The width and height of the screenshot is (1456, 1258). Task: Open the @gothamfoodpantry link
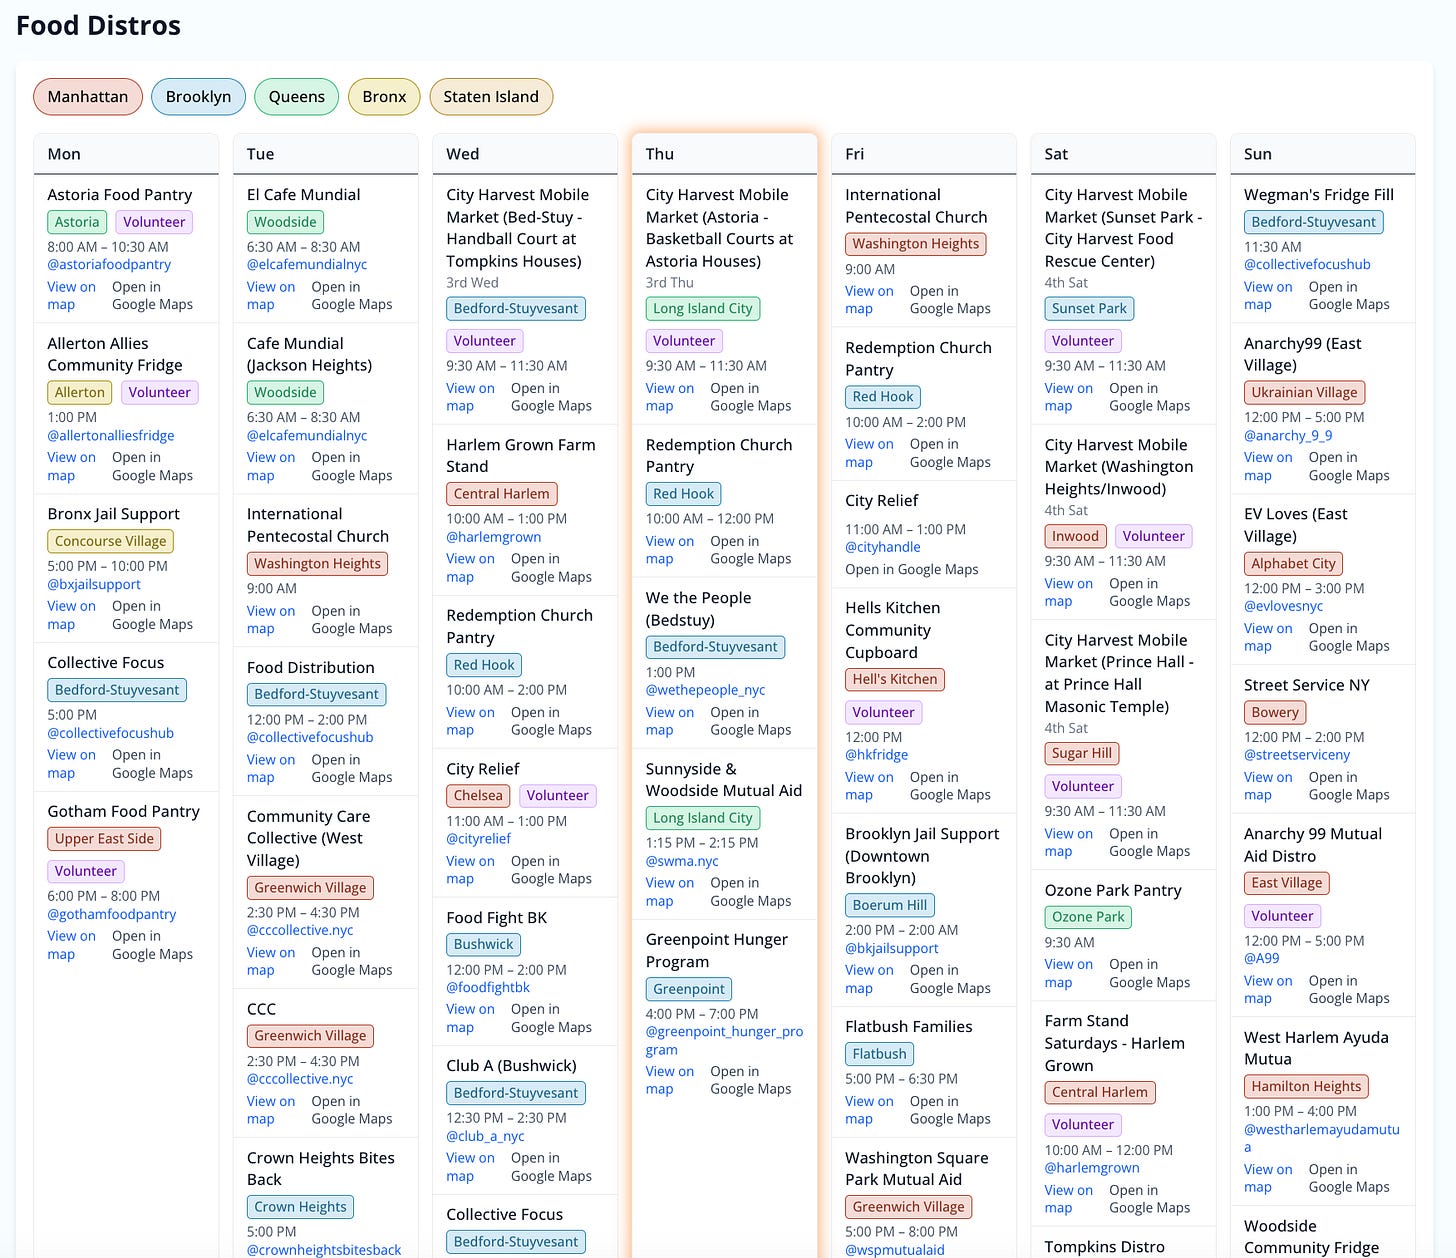click(112, 915)
